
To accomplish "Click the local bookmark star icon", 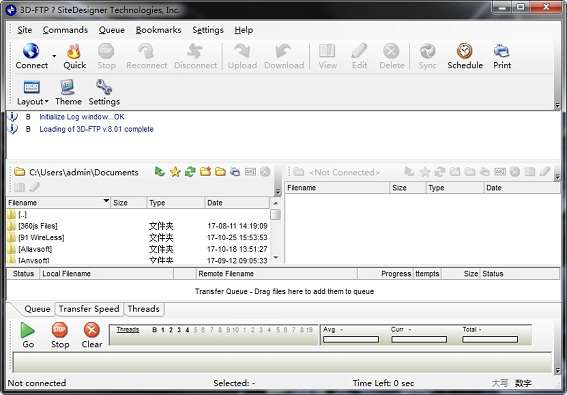I will pyautogui.click(x=175, y=172).
